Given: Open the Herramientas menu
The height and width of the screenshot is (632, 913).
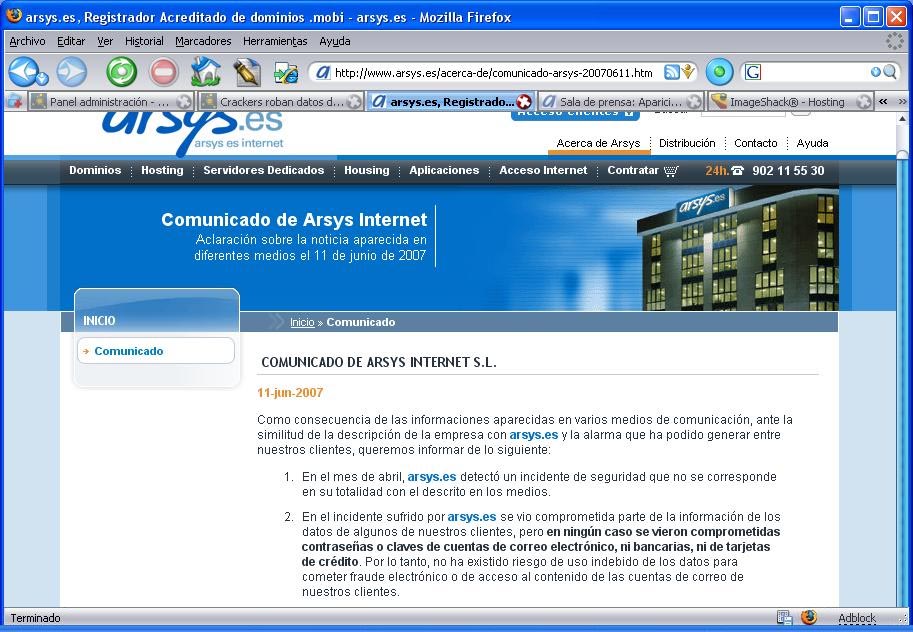Looking at the screenshot, I should 275,41.
